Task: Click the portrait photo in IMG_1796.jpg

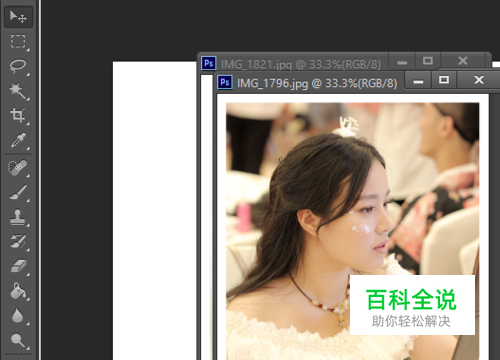Action: tap(352, 231)
